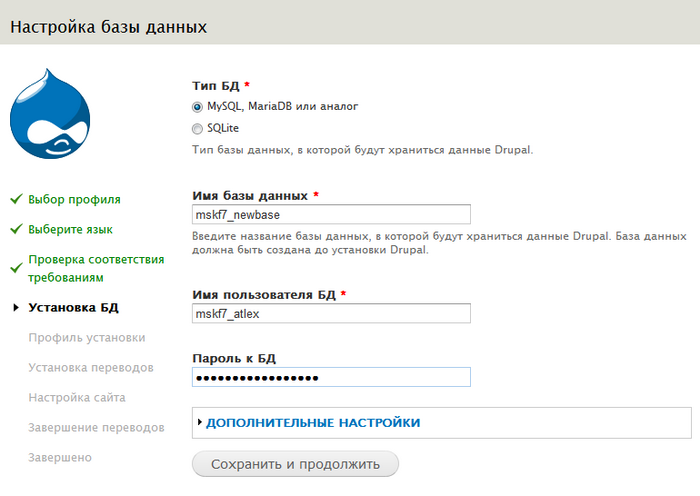Image resolution: width=700 pixels, height=496 pixels.
Task: Click the Профиль установки step
Action: pyautogui.click(x=87, y=338)
